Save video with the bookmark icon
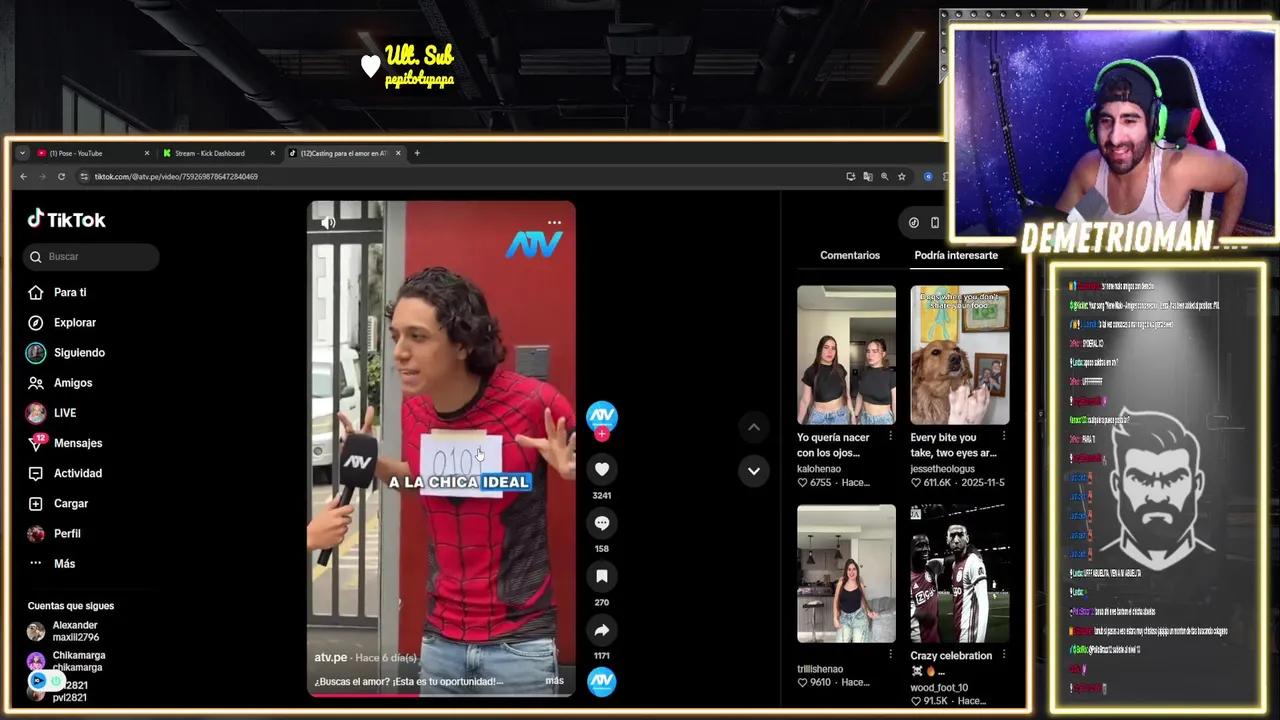 pos(601,576)
